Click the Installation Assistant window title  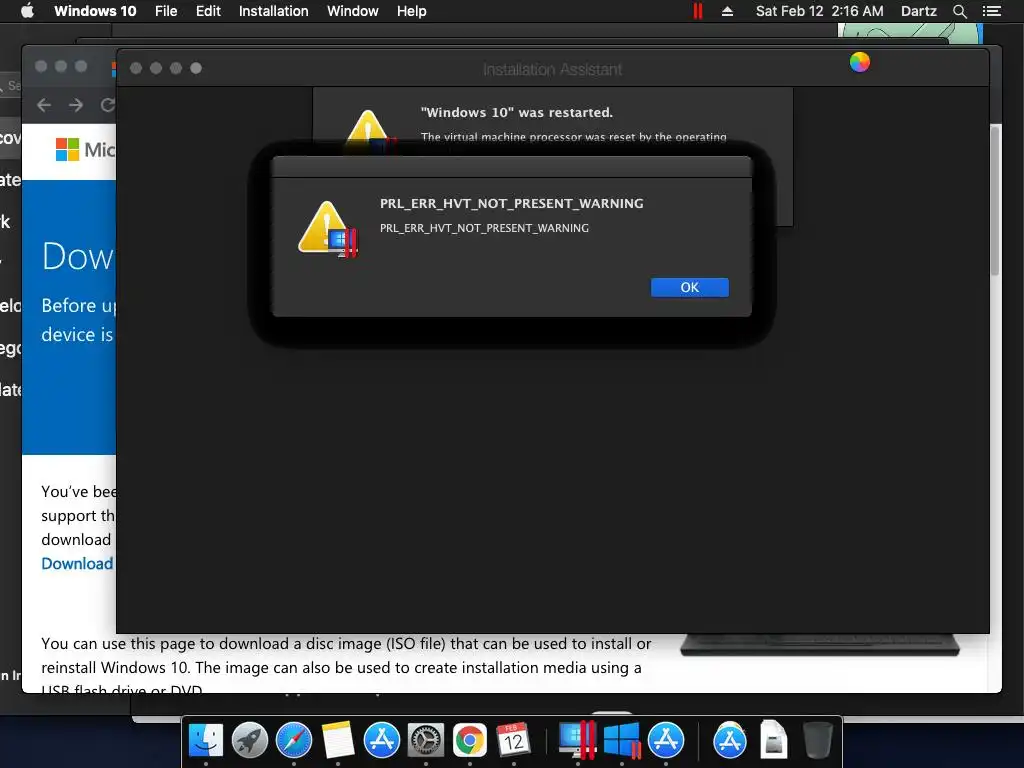click(552, 69)
